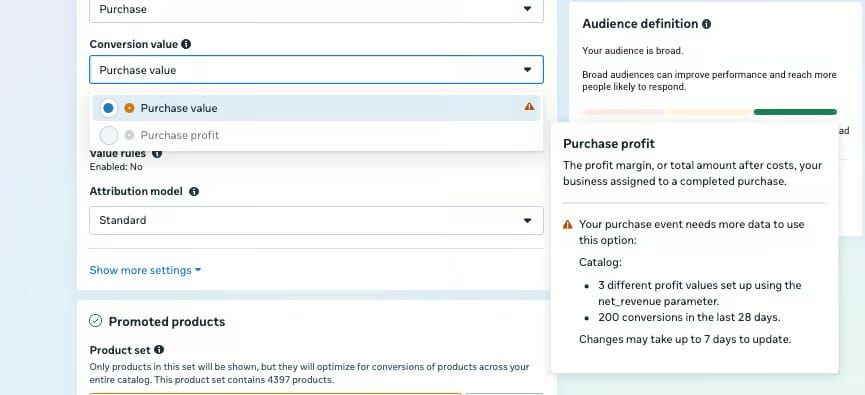Click '200 conversions in the last 28 days' text

click(x=689, y=318)
